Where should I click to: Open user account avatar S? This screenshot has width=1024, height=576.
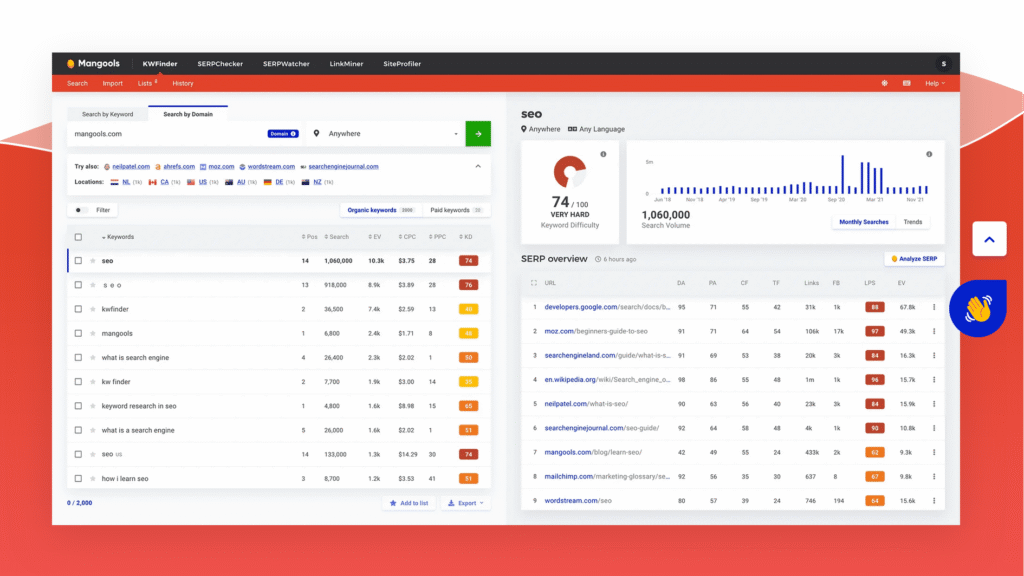click(943, 64)
